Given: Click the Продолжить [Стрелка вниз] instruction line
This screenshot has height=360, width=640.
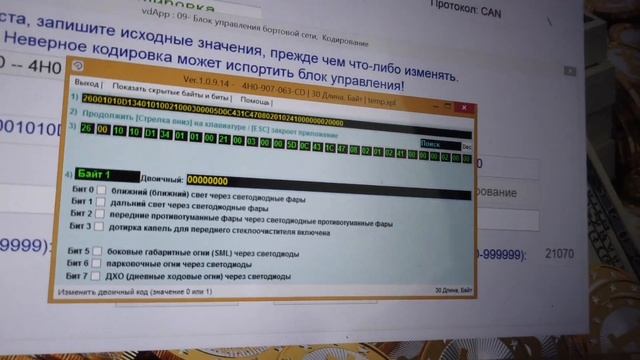Looking at the screenshot, I should click(x=210, y=124).
